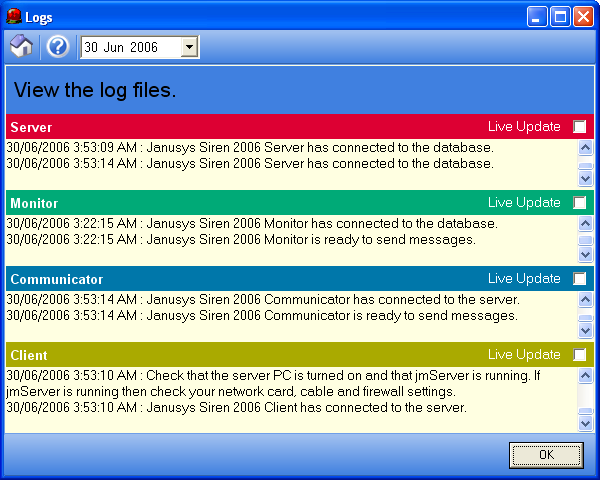Enable Live Update for Monitor log

click(x=579, y=202)
